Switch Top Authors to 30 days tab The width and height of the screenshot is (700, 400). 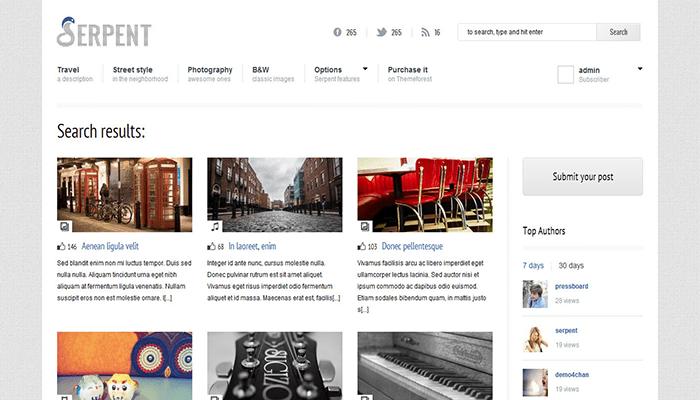(571, 266)
